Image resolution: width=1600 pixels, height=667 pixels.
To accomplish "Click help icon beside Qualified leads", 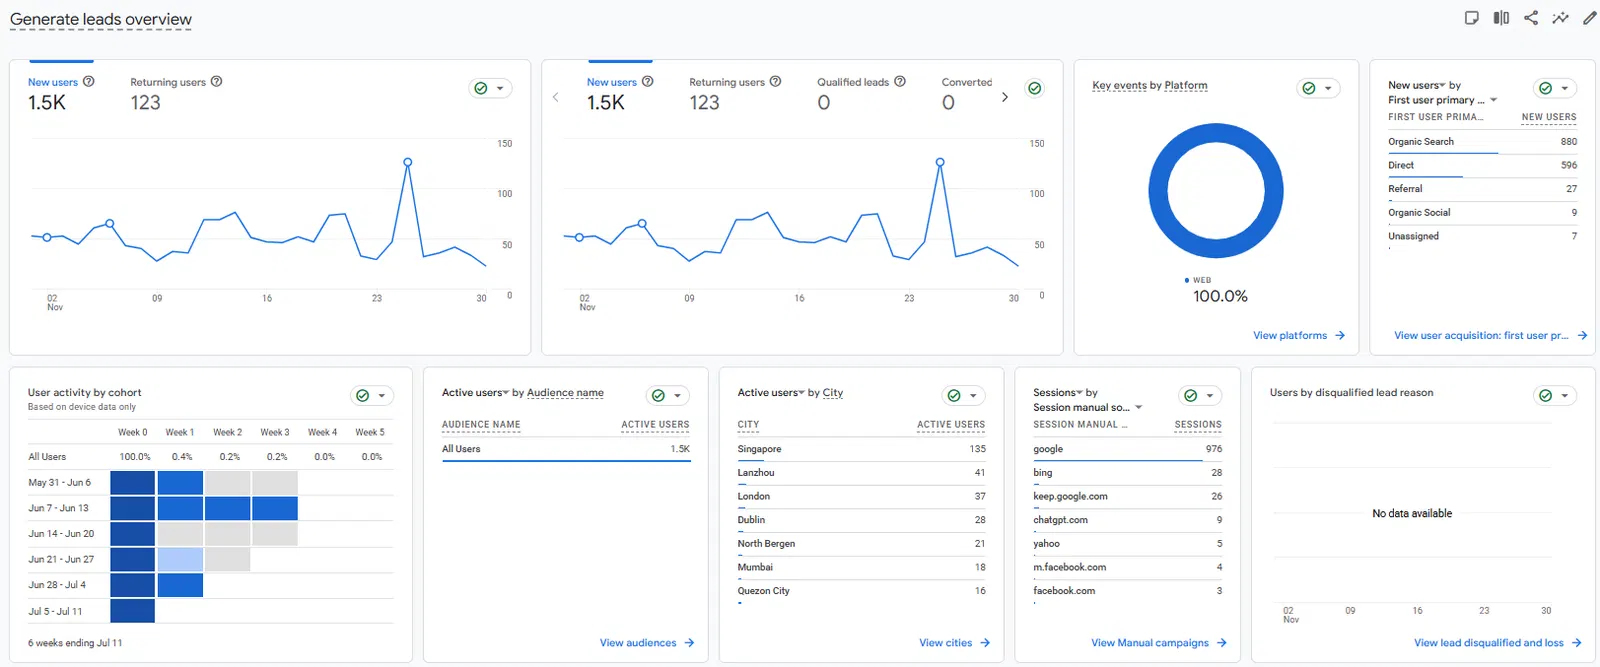I will point(900,82).
